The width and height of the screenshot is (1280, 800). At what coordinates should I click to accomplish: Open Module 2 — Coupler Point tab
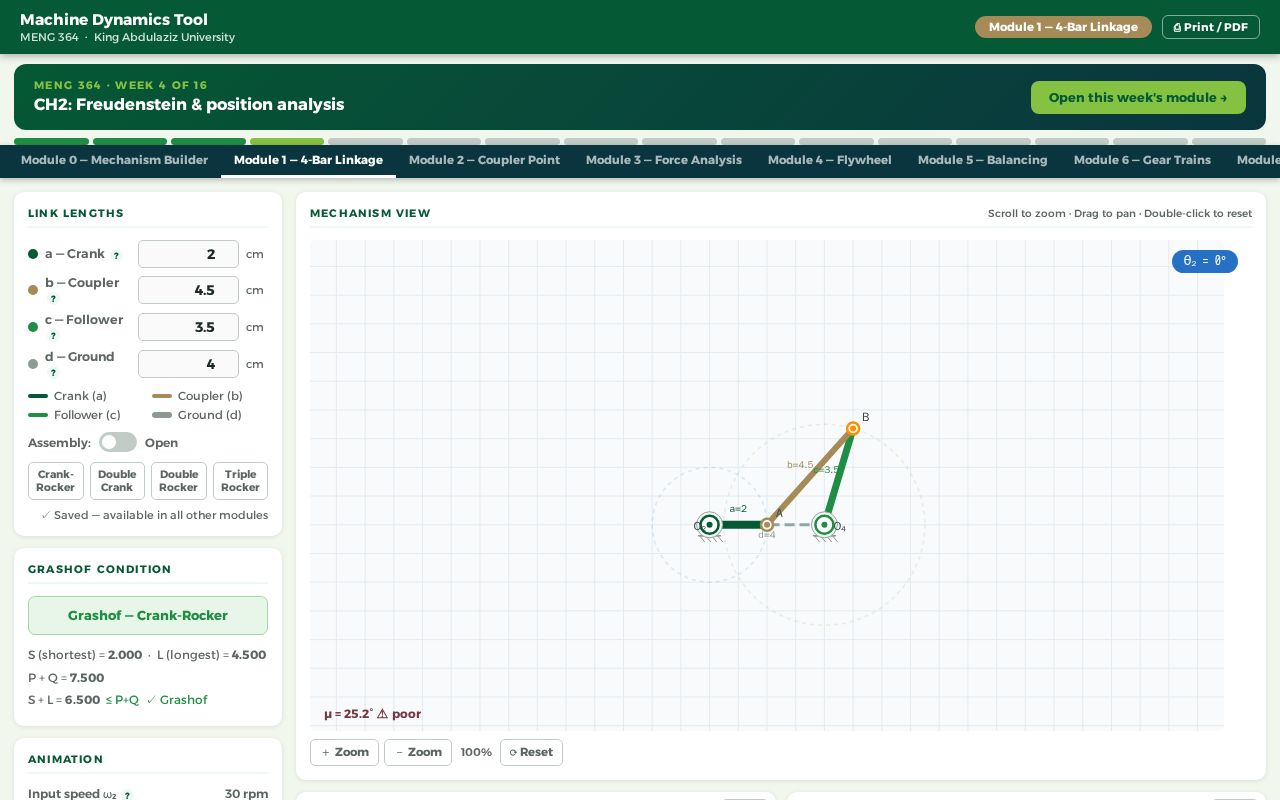coord(484,160)
